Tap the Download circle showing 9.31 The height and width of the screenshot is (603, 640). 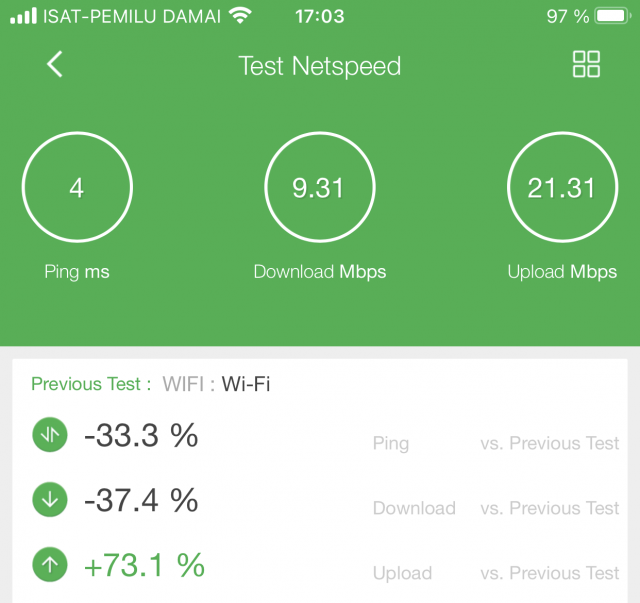[320, 187]
